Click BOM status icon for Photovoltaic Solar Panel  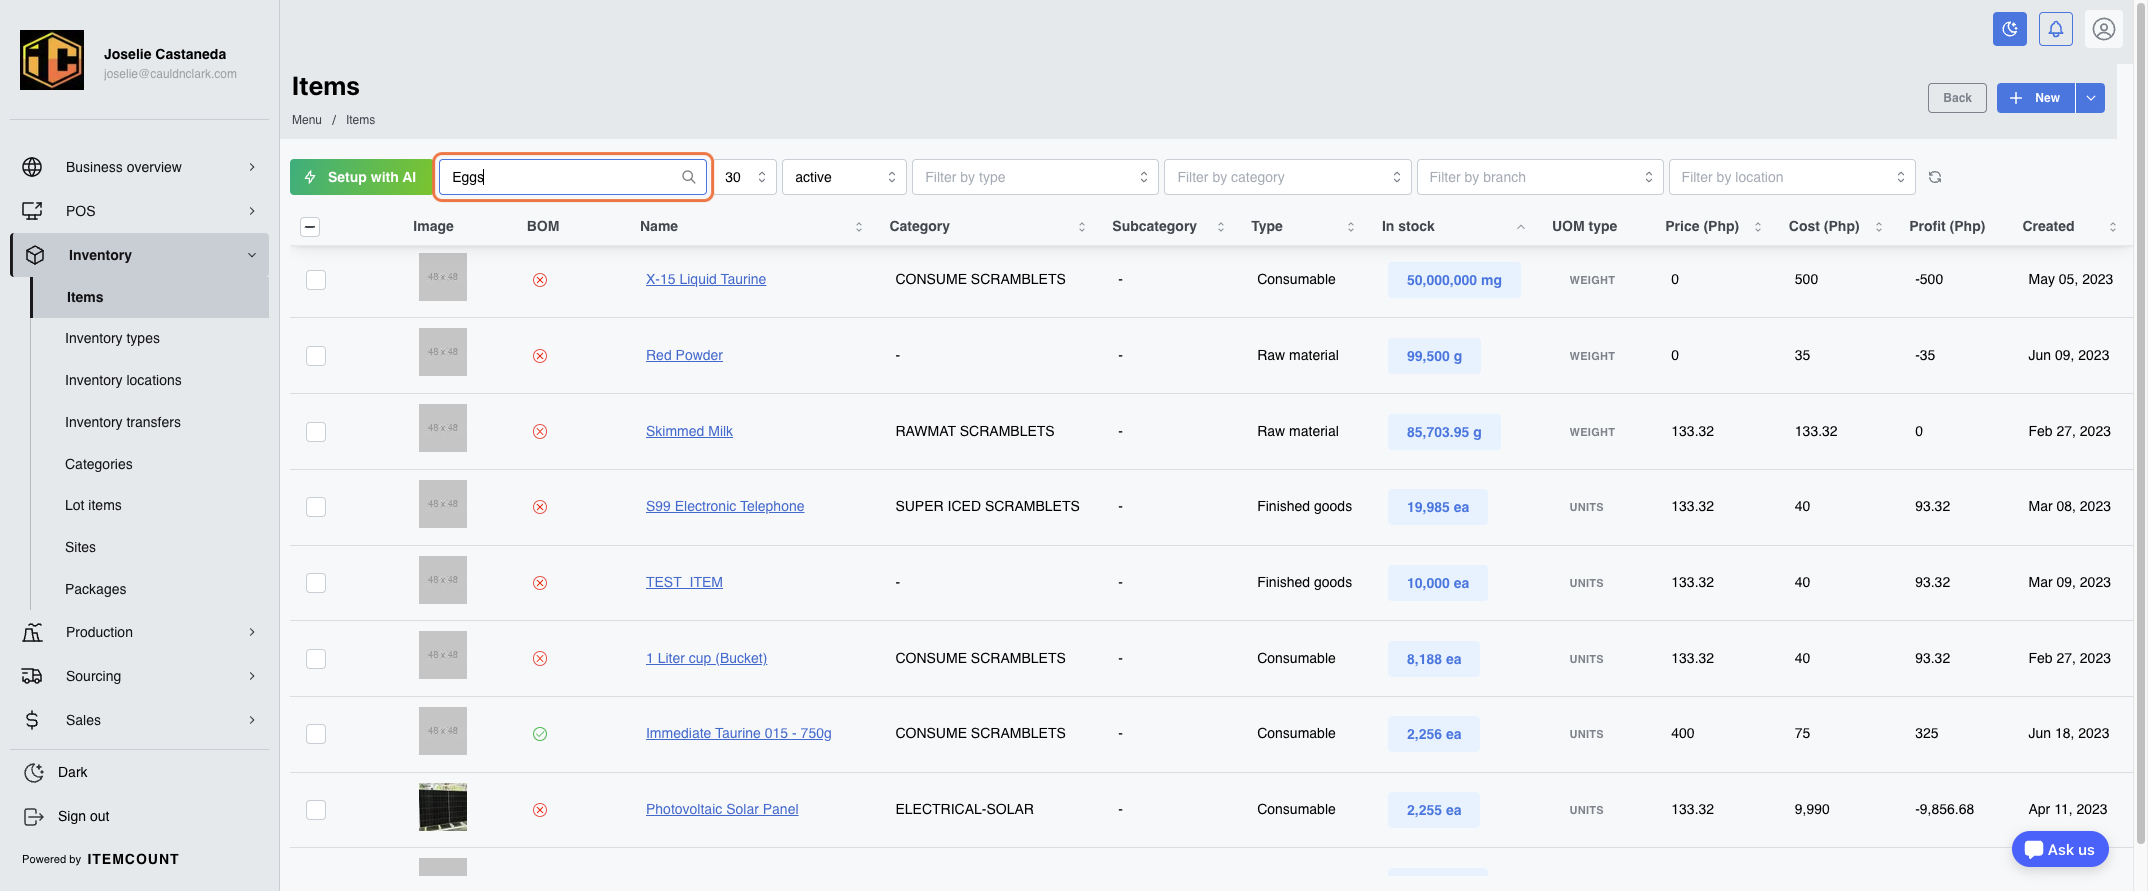[x=540, y=810]
